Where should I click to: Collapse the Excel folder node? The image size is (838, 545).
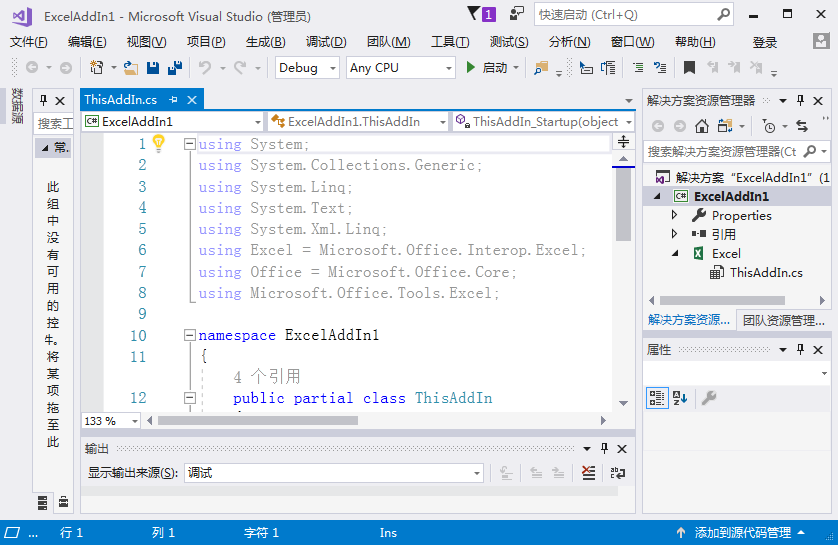[x=675, y=253]
